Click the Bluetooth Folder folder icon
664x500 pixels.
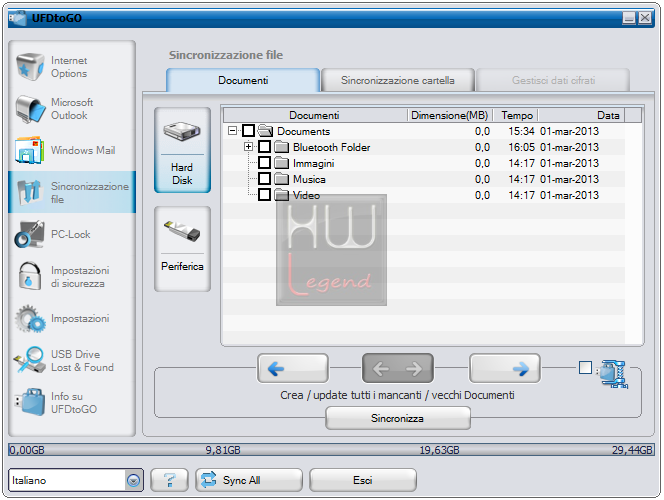tap(282, 147)
